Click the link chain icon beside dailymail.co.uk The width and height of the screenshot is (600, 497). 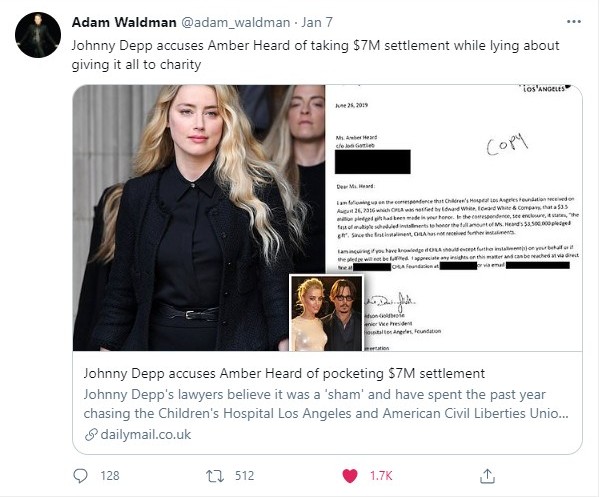(91, 435)
